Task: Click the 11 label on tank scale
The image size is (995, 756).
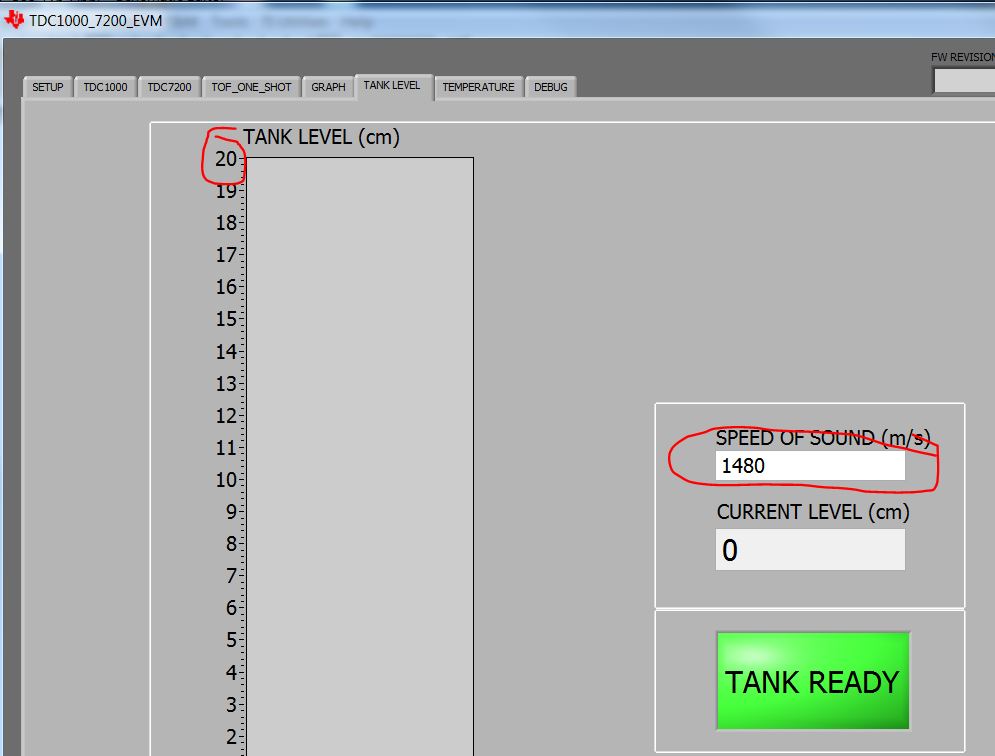Action: click(226, 448)
